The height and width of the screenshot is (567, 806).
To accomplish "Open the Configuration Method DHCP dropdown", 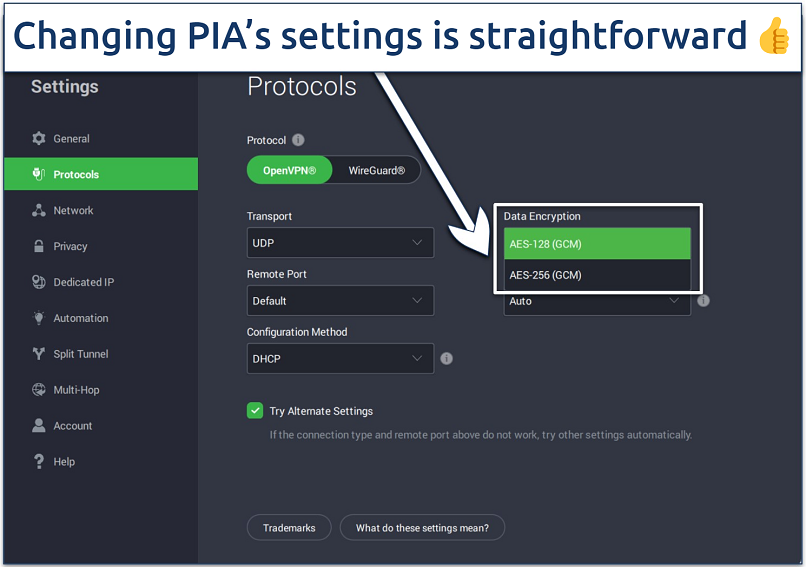I will pos(340,358).
